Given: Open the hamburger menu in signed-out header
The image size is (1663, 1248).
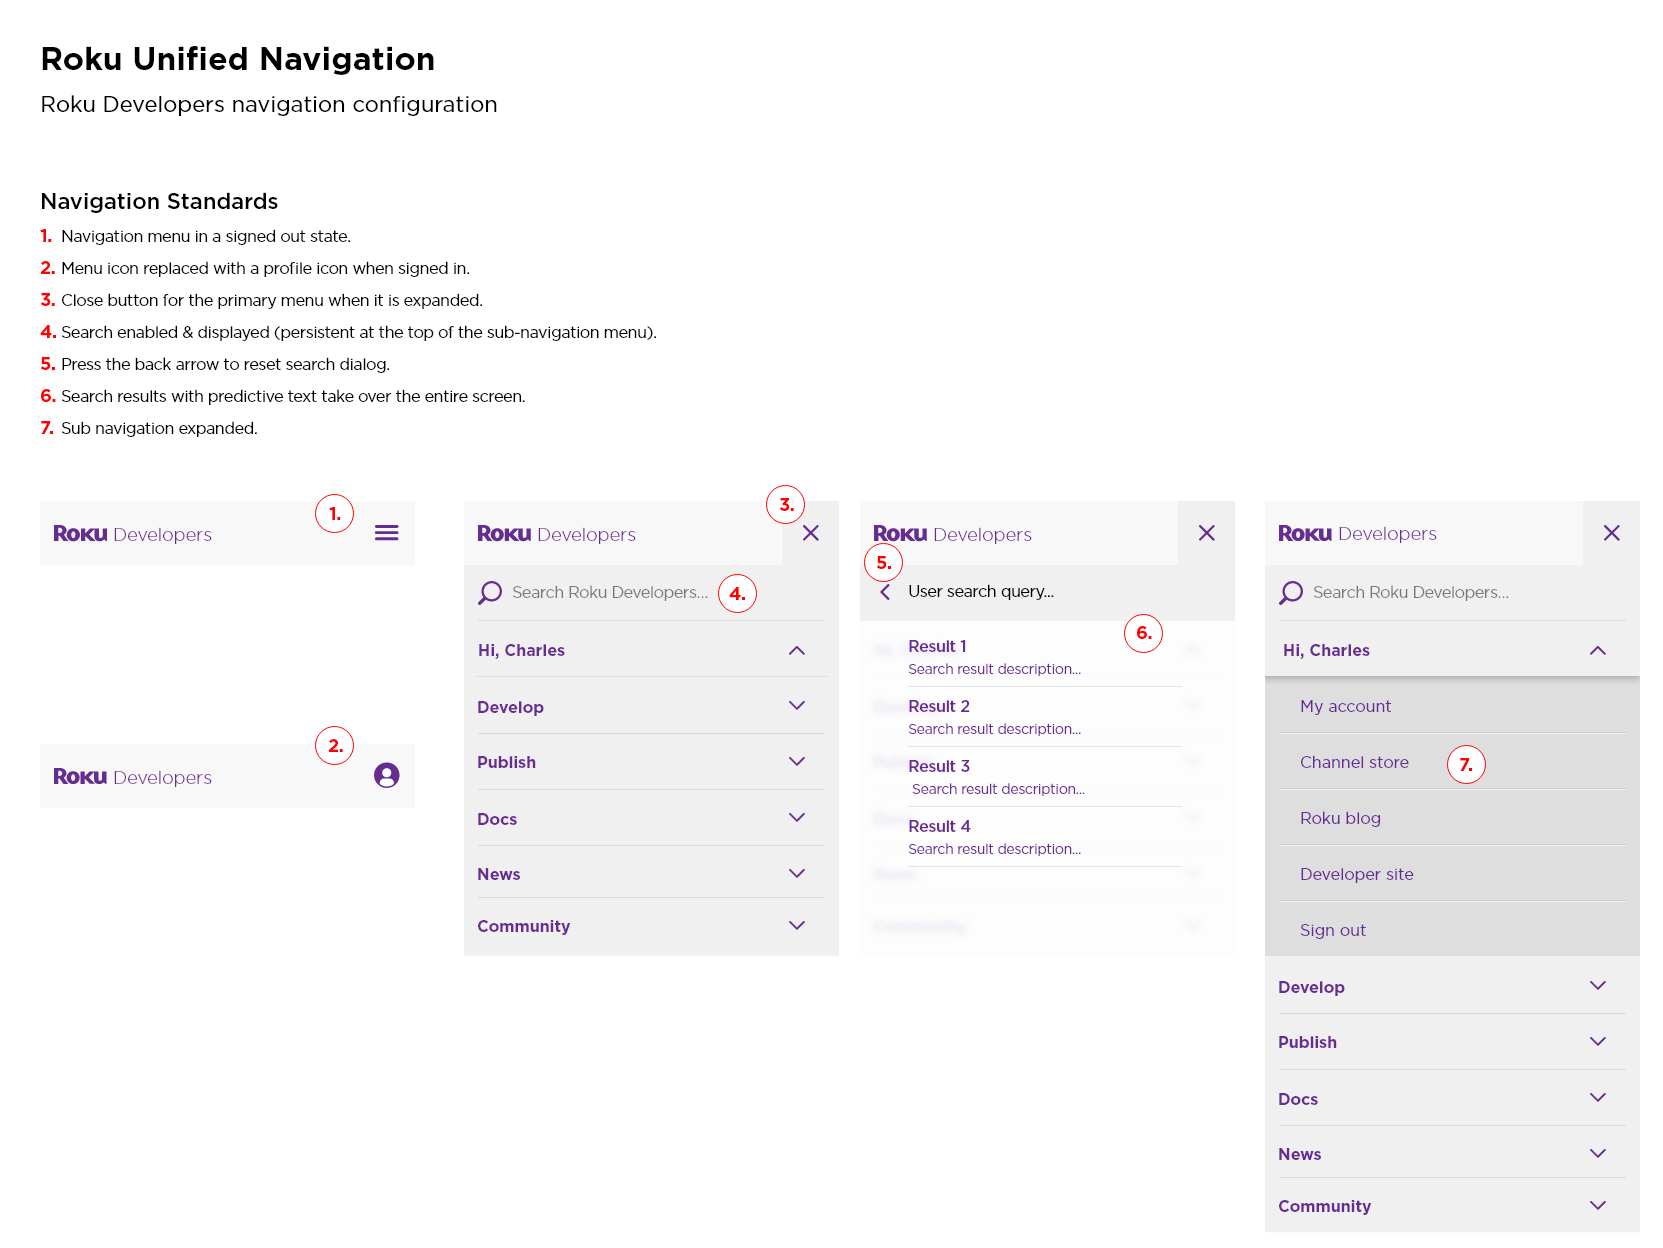Looking at the screenshot, I should coord(386,533).
